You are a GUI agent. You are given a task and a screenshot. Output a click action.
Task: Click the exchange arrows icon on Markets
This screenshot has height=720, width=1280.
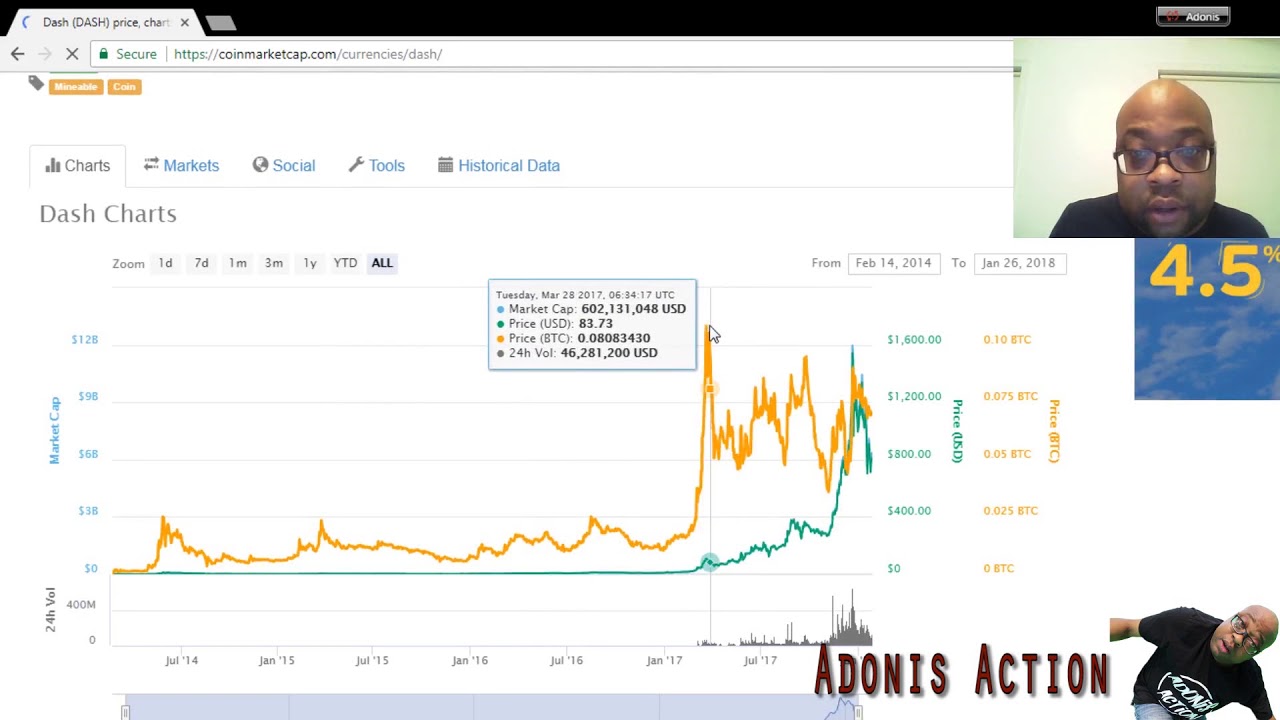coord(151,164)
